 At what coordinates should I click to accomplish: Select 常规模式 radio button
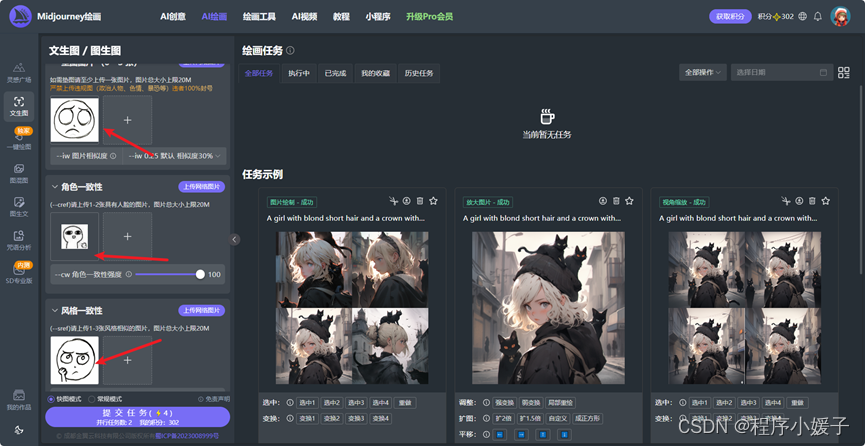92,399
